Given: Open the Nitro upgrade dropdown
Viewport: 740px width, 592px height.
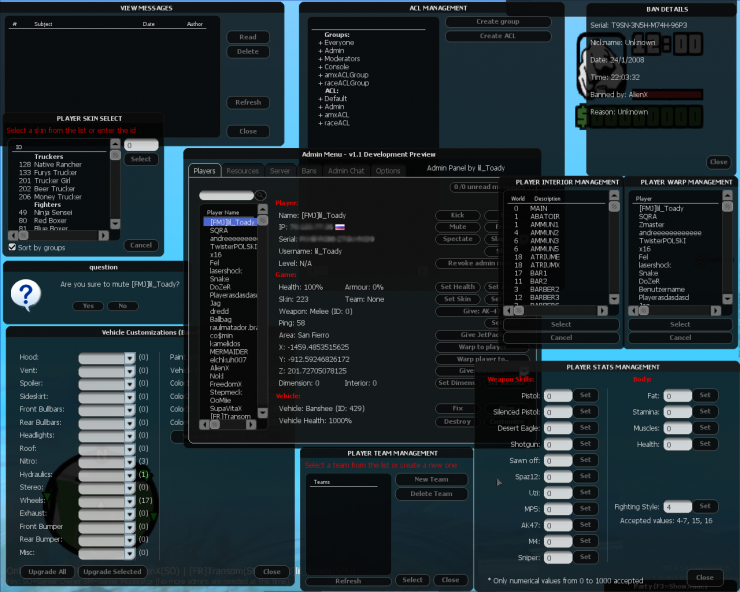Looking at the screenshot, I should [x=129, y=461].
